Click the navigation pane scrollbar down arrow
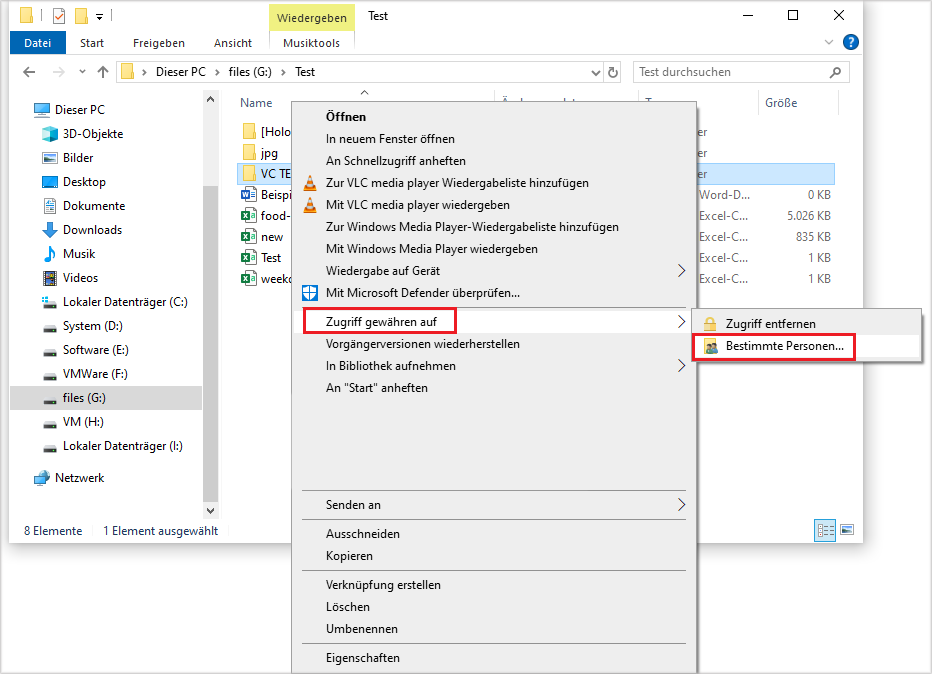This screenshot has width=932, height=674. 210,511
